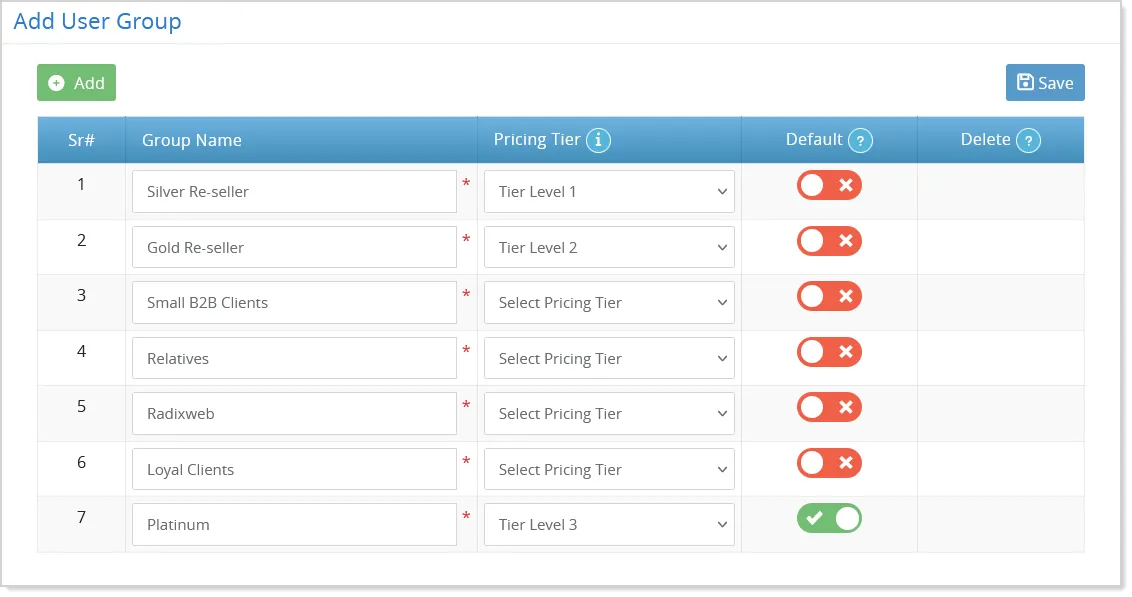Focus the Gold Re-seller name field

(x=295, y=248)
